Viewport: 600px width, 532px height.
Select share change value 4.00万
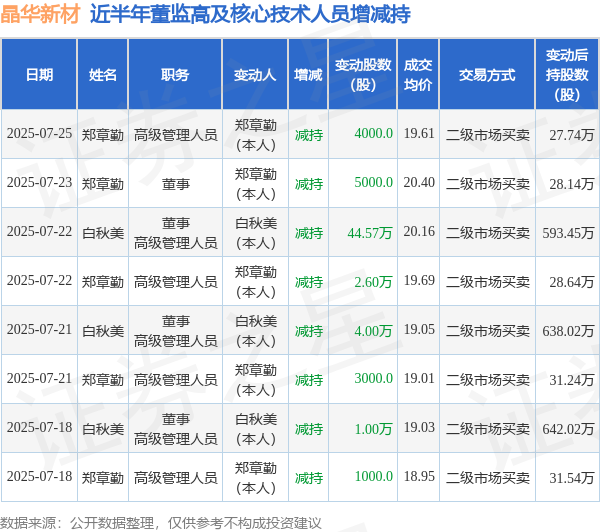[373, 331]
